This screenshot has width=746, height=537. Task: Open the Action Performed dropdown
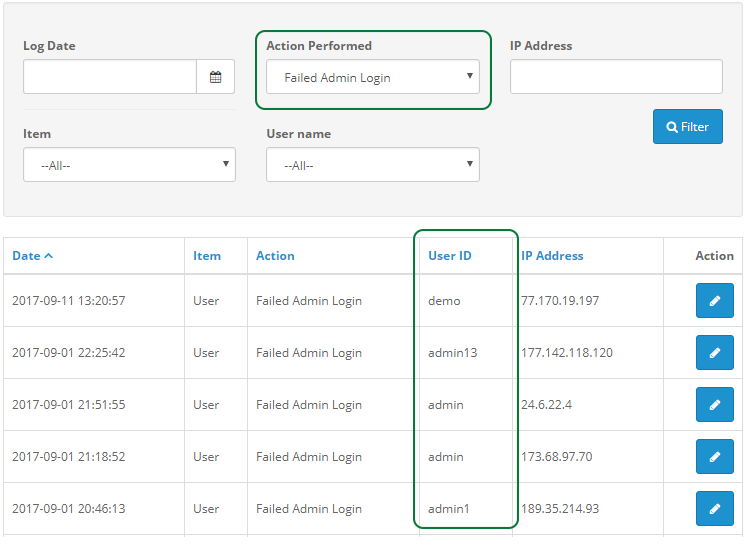tap(373, 77)
